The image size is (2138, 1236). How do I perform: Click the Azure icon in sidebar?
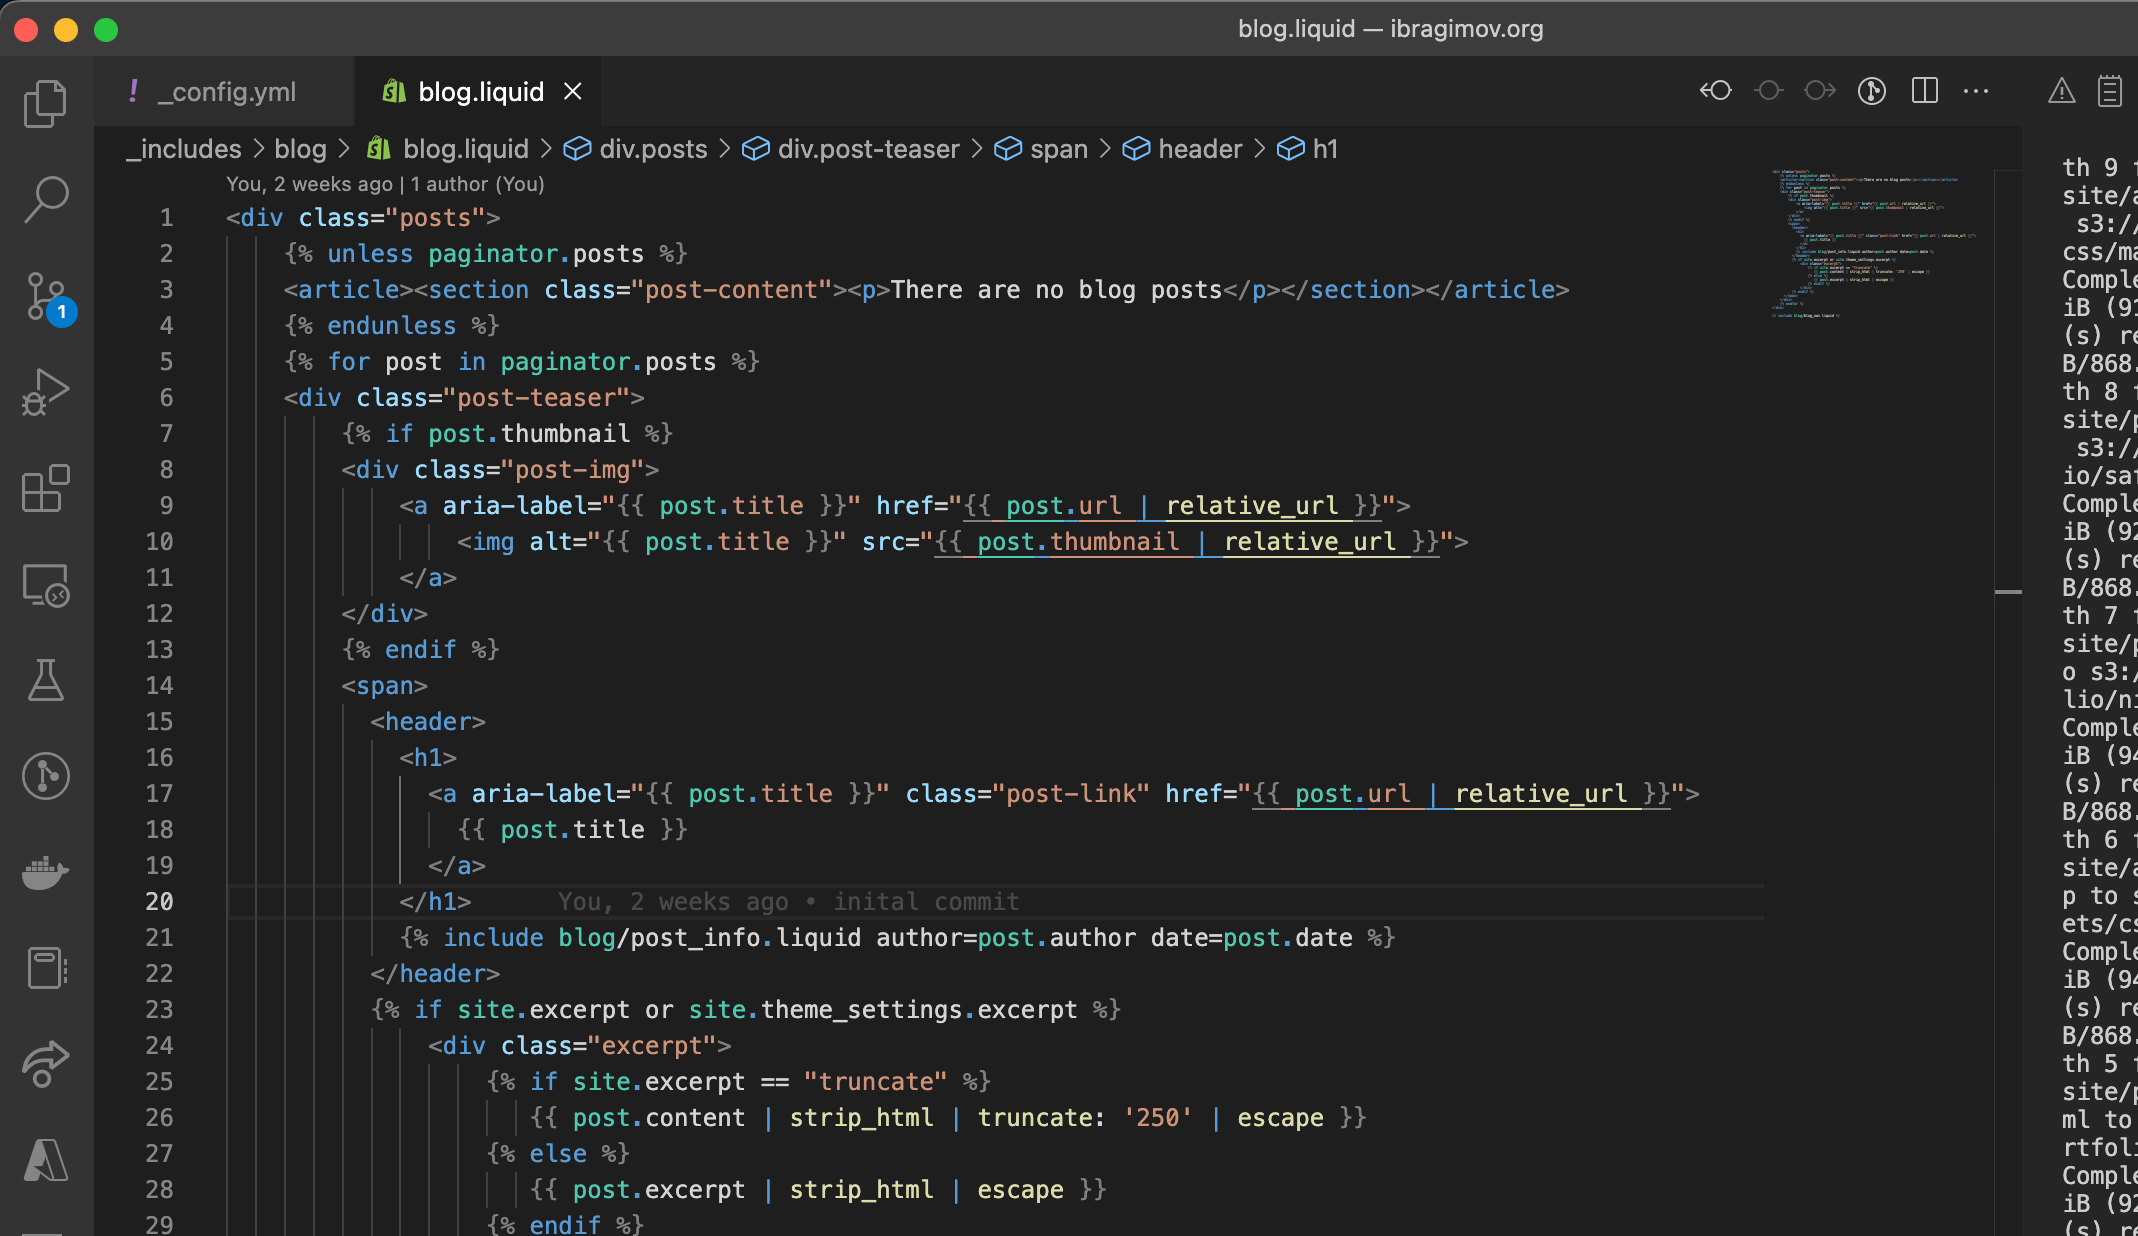coord(45,1160)
